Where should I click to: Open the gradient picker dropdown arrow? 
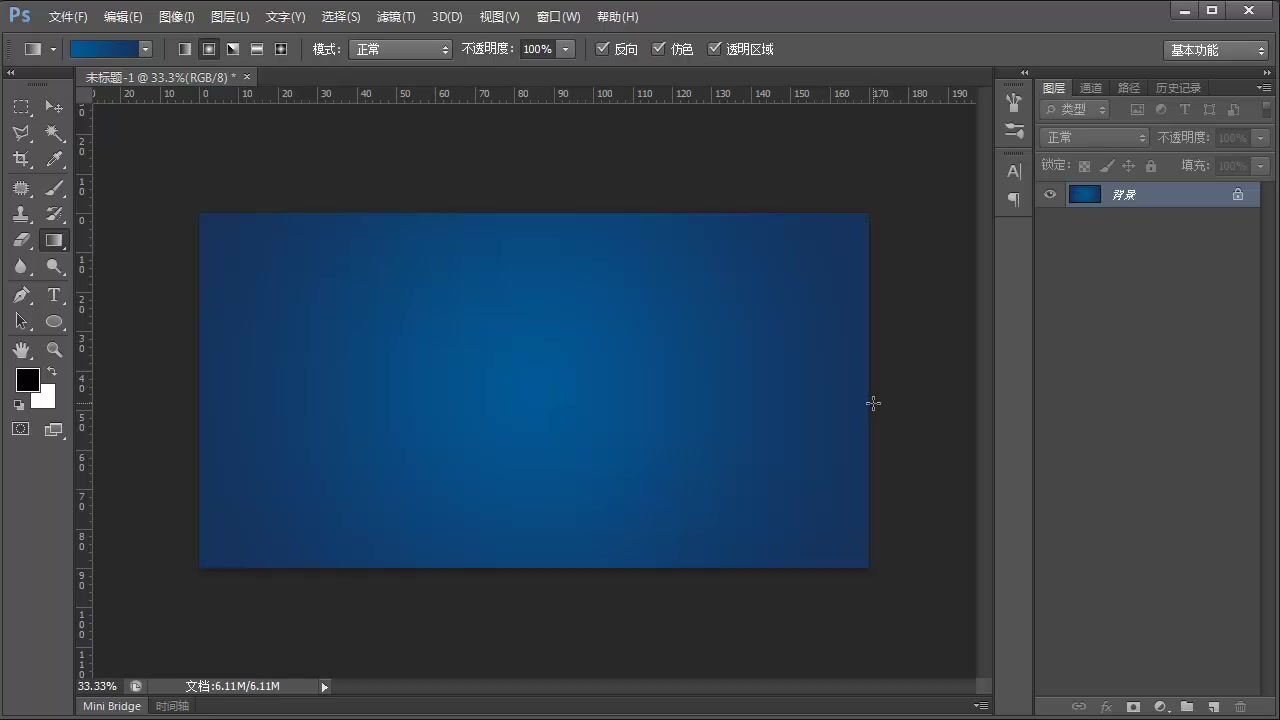pos(145,49)
